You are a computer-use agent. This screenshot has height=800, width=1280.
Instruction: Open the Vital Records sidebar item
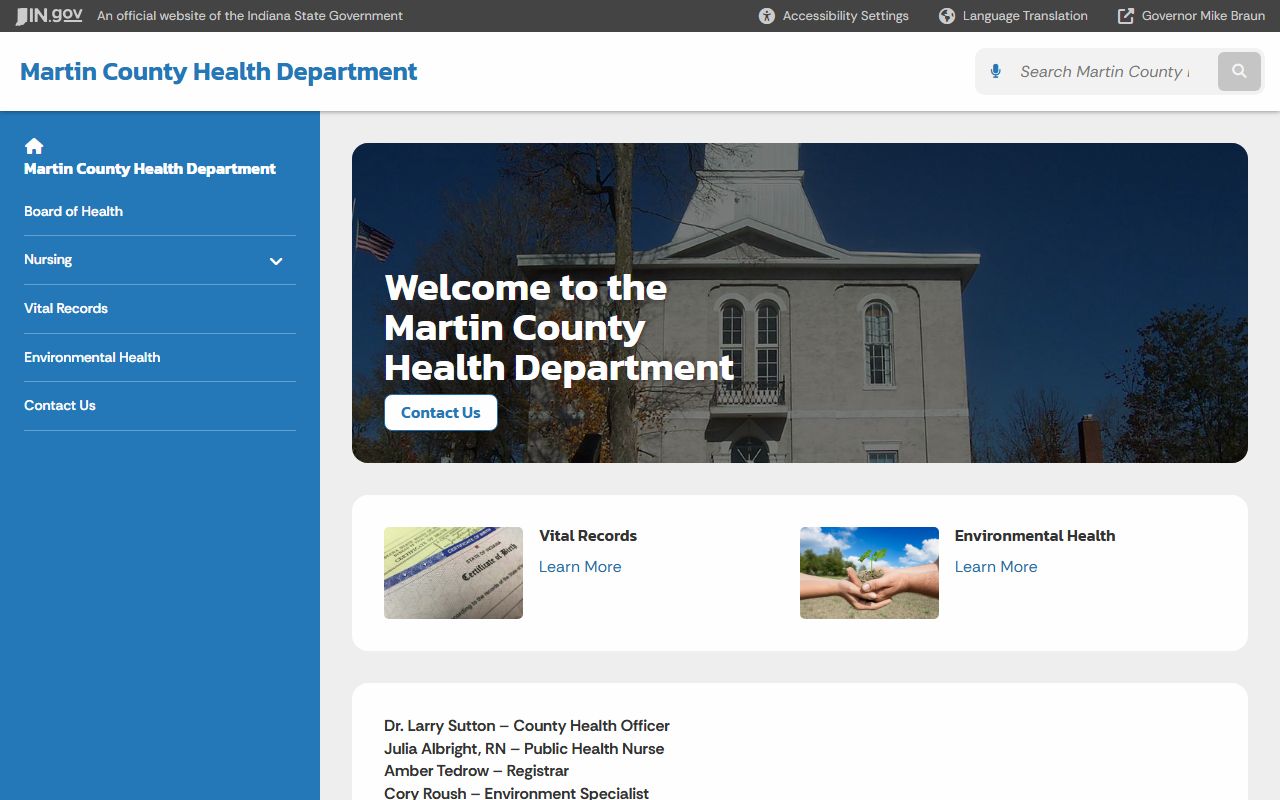[66, 308]
